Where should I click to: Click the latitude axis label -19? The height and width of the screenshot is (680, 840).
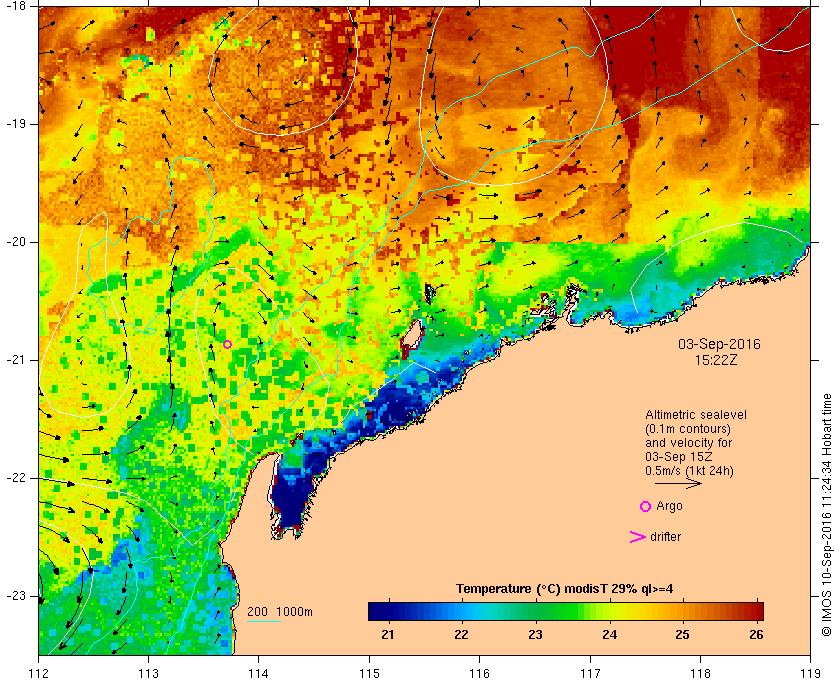15,124
